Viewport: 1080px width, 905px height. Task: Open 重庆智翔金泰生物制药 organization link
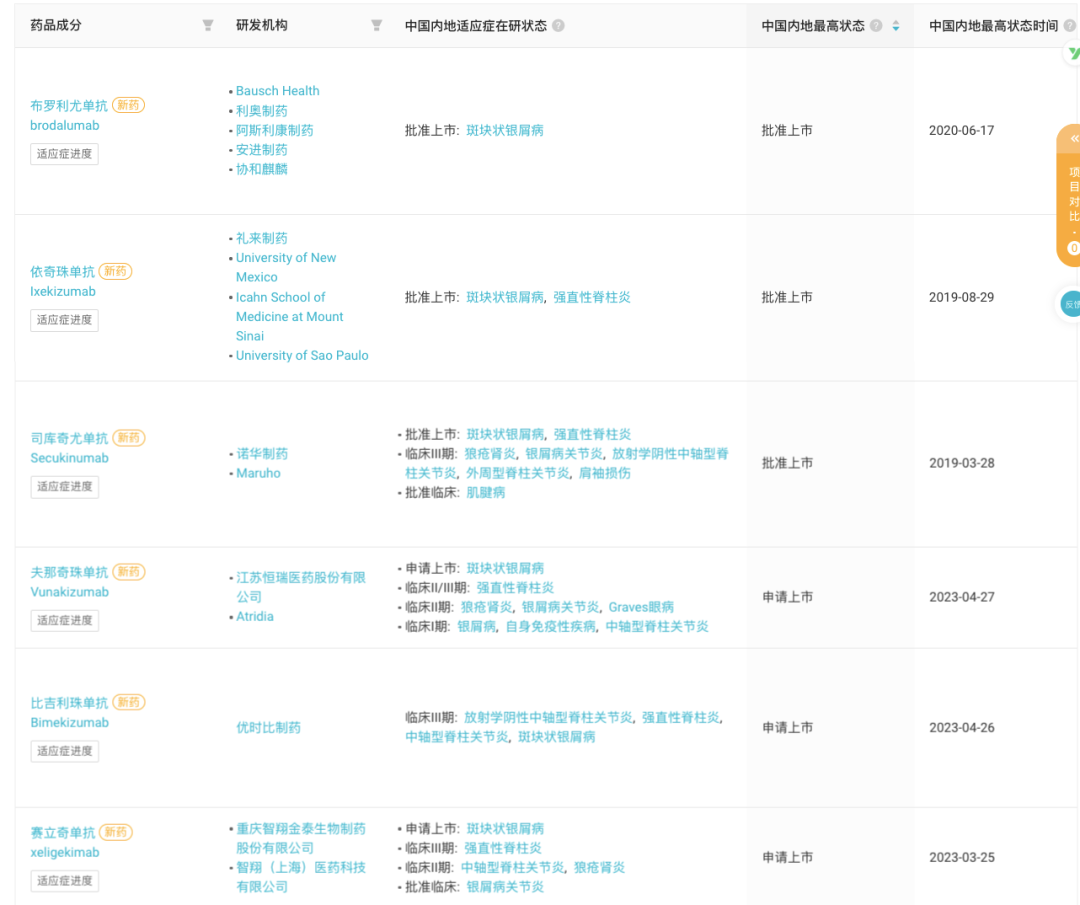tap(301, 838)
